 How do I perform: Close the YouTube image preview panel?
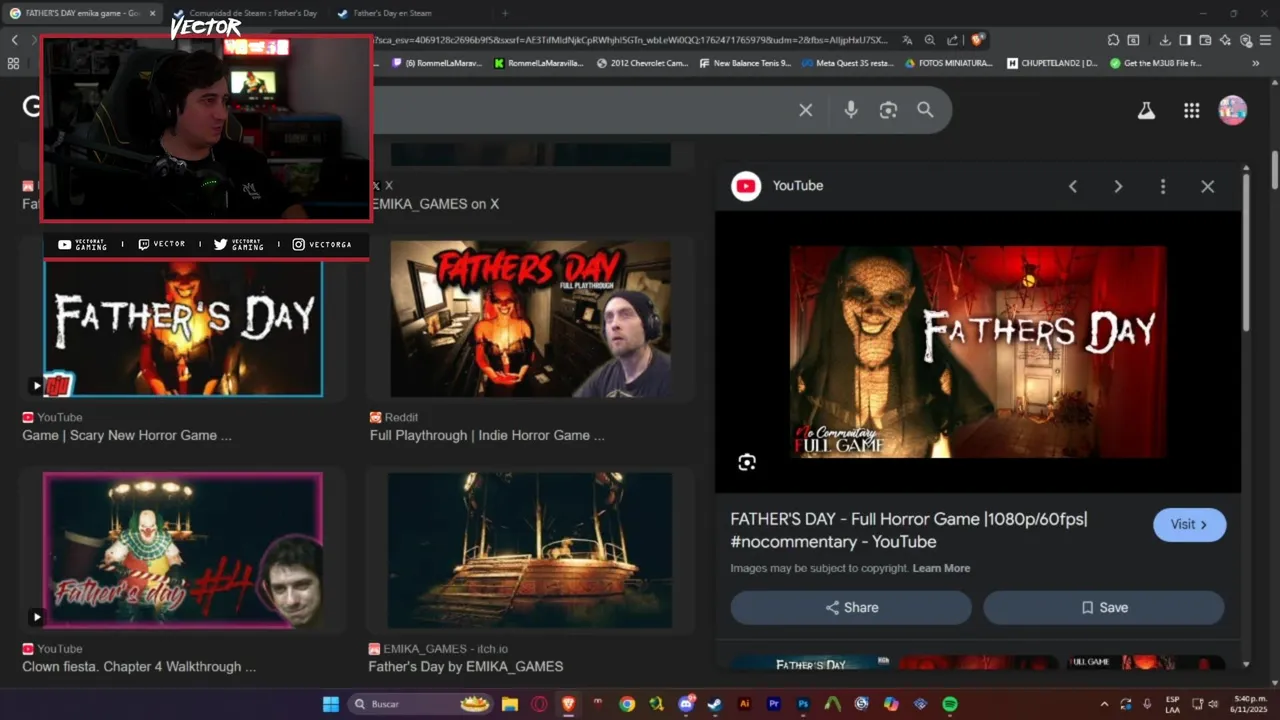tap(1207, 186)
